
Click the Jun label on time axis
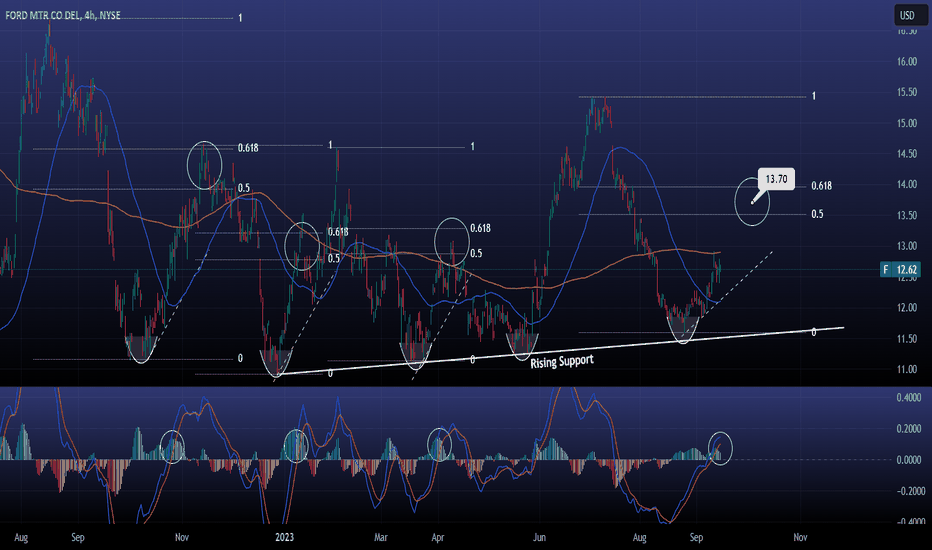click(x=539, y=538)
